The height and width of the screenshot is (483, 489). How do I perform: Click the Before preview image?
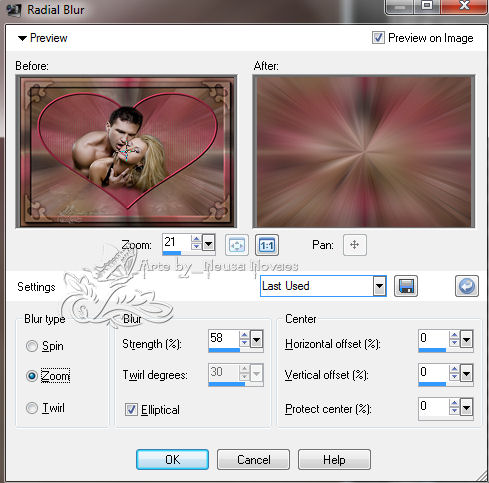(x=126, y=151)
